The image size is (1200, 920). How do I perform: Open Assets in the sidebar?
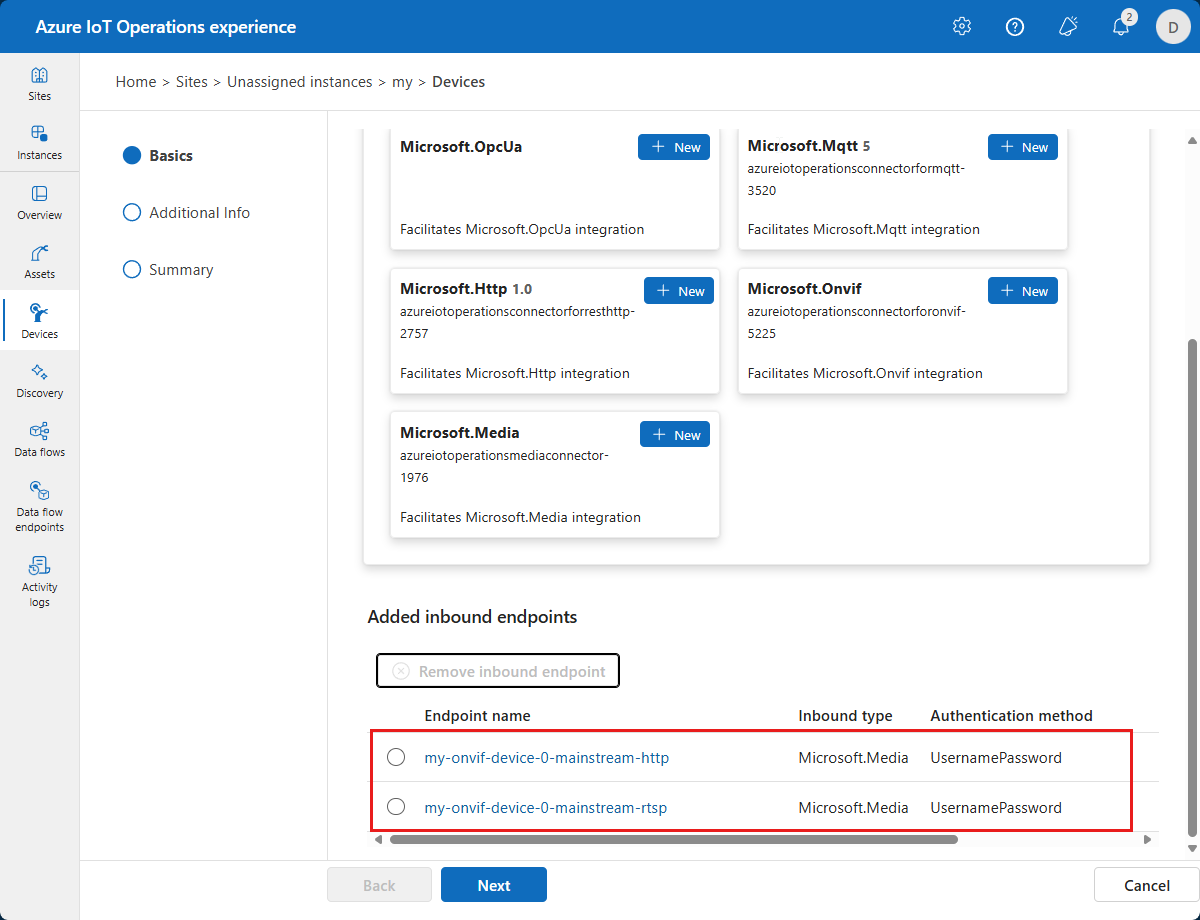pyautogui.click(x=39, y=262)
